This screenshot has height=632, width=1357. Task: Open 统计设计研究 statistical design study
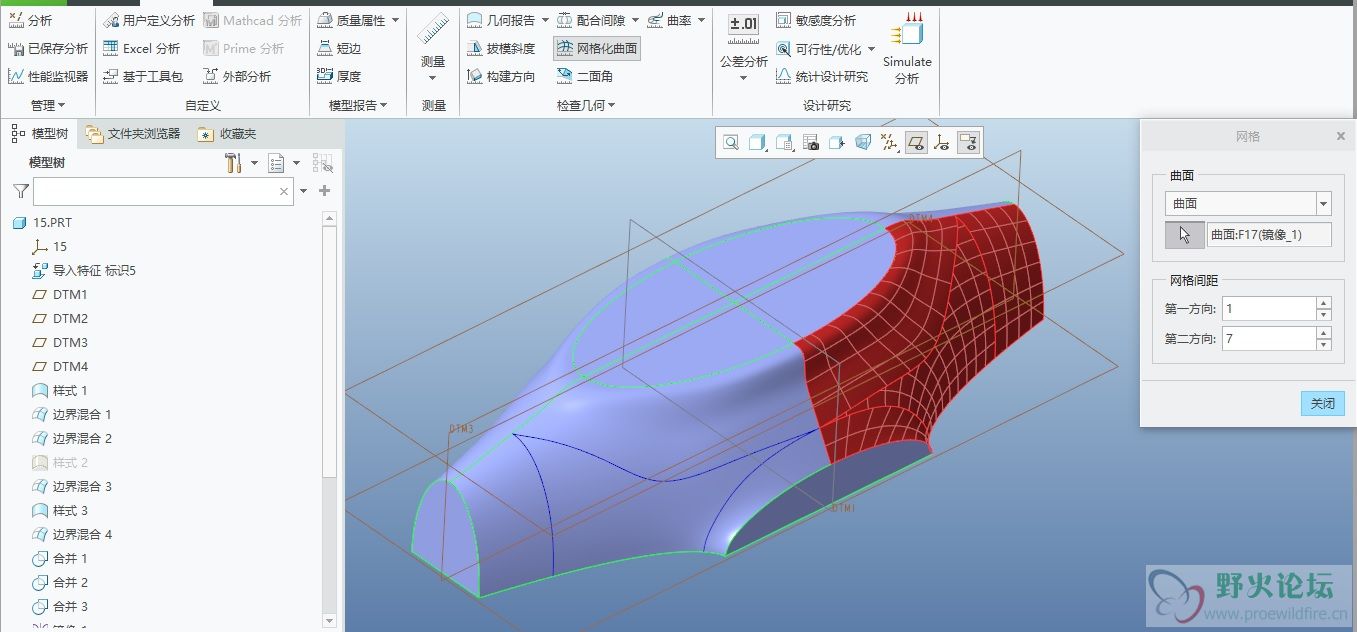[x=822, y=76]
